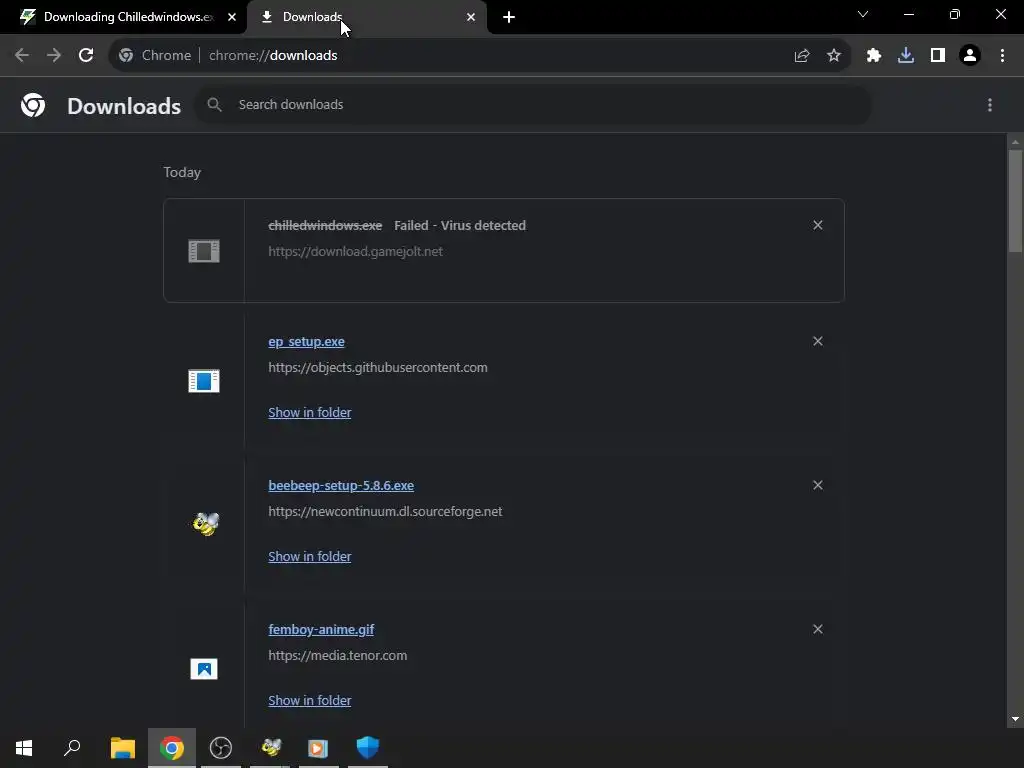The width and height of the screenshot is (1024, 768).
Task: Click the Chrome taskbar icon
Action: tap(172, 748)
